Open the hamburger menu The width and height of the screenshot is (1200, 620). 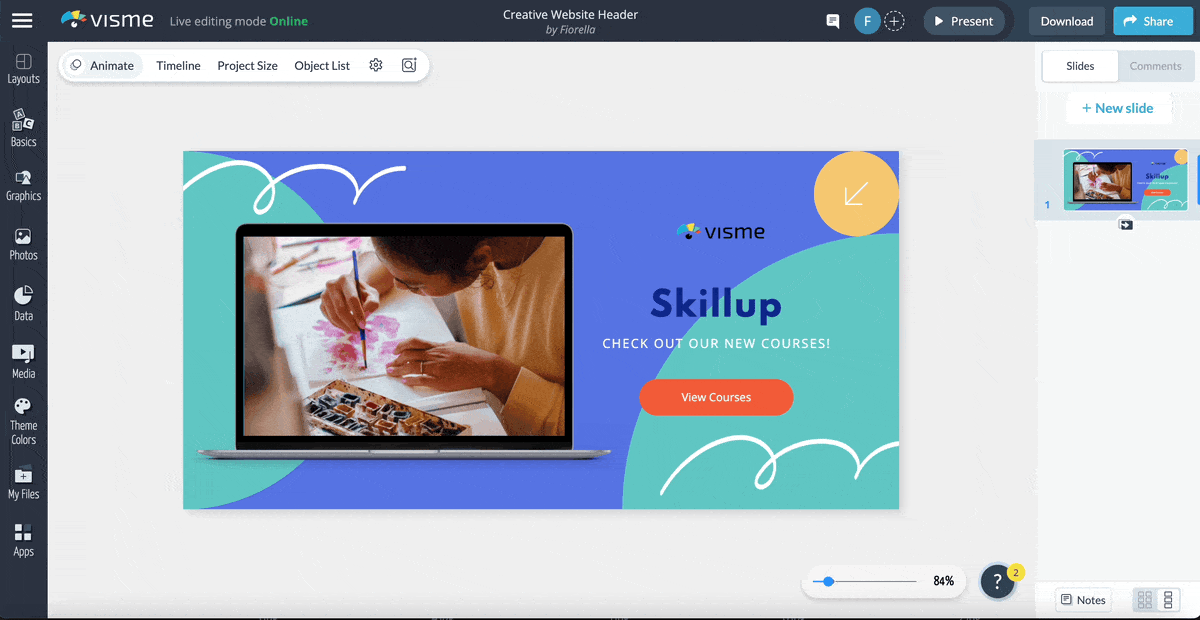tap(22, 20)
